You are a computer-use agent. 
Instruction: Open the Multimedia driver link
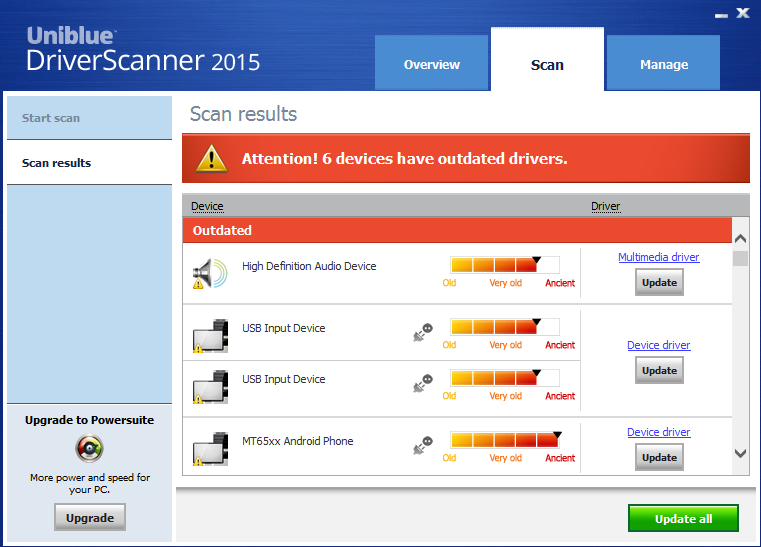[659, 257]
